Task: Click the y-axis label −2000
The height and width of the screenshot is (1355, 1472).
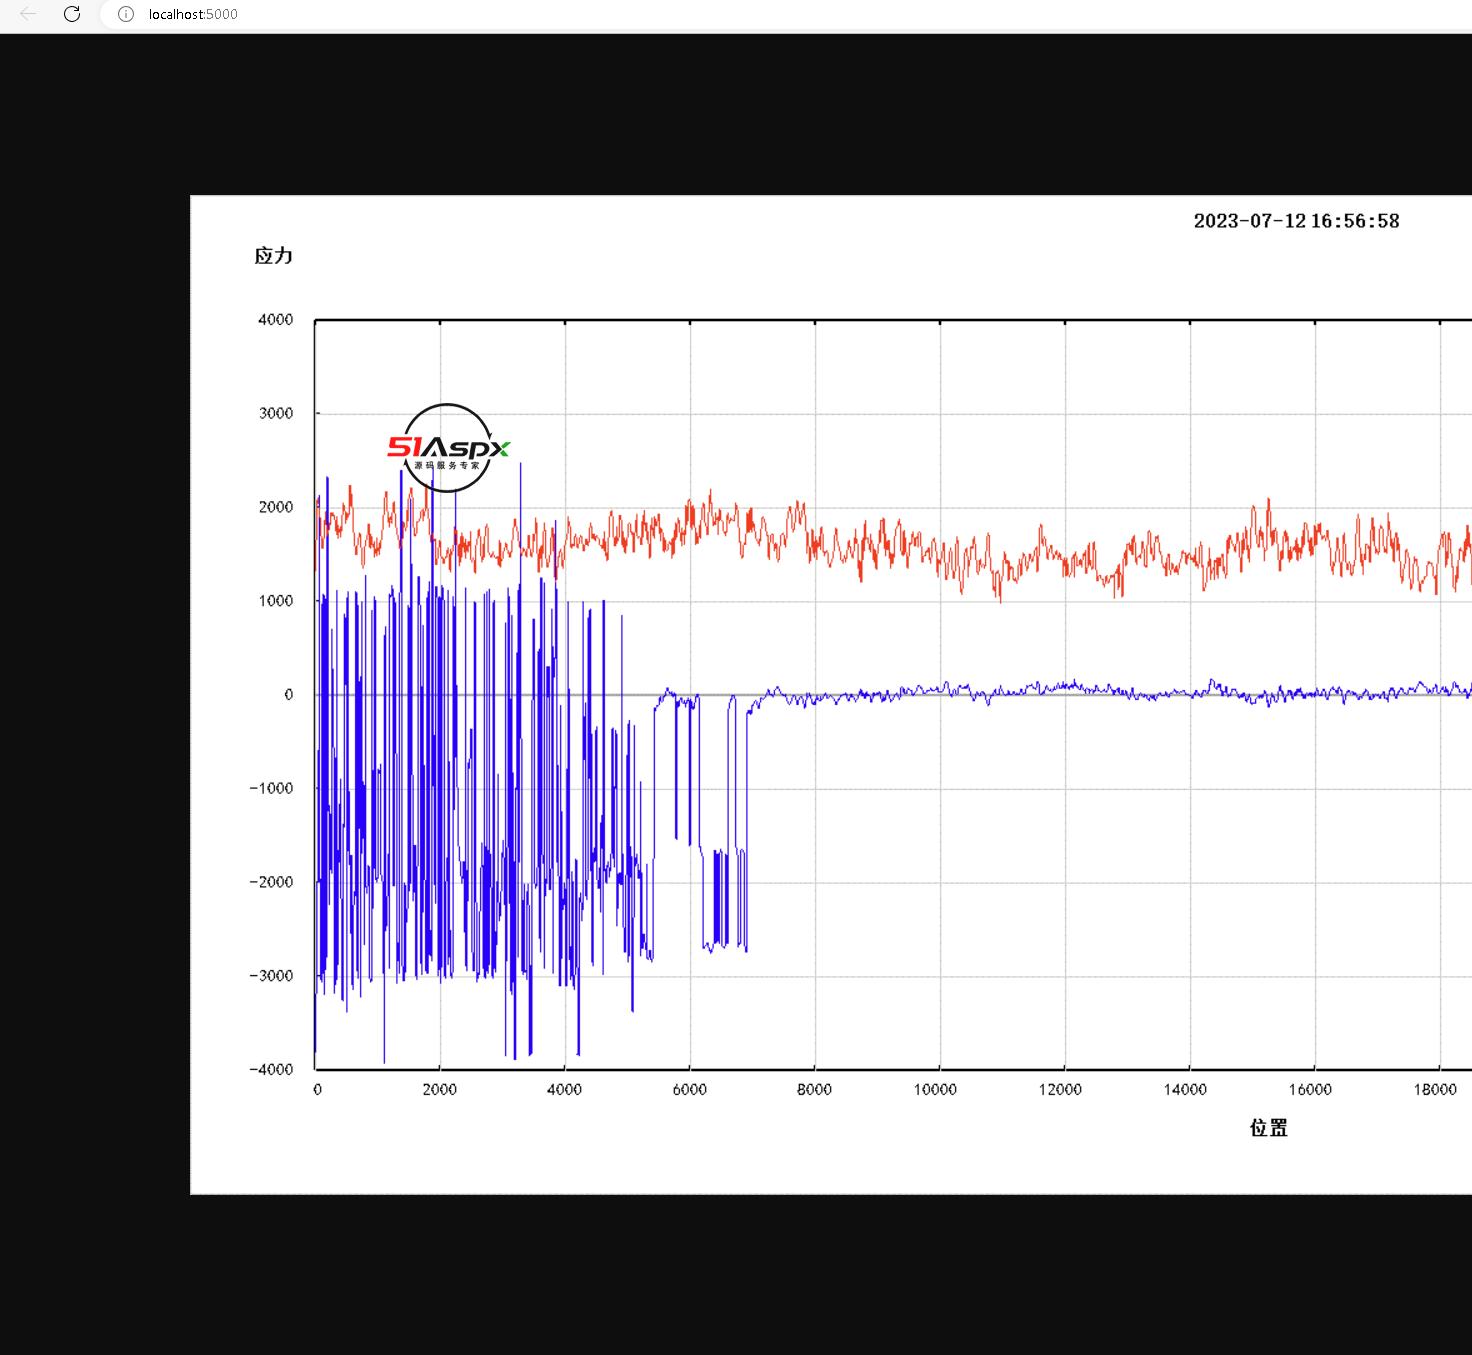Action: (272, 882)
